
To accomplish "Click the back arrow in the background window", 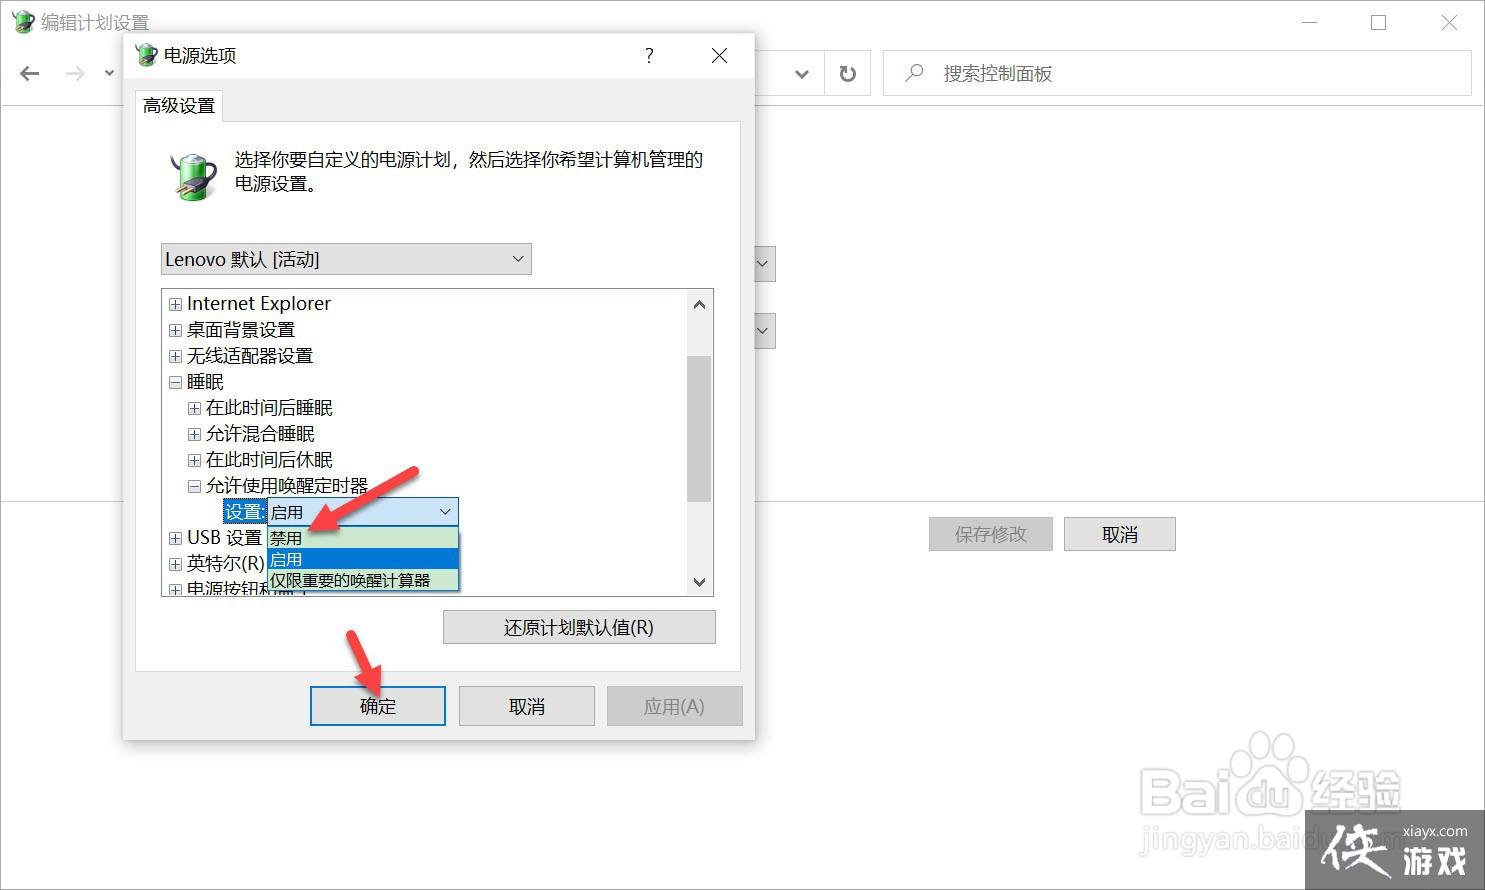I will tap(30, 73).
